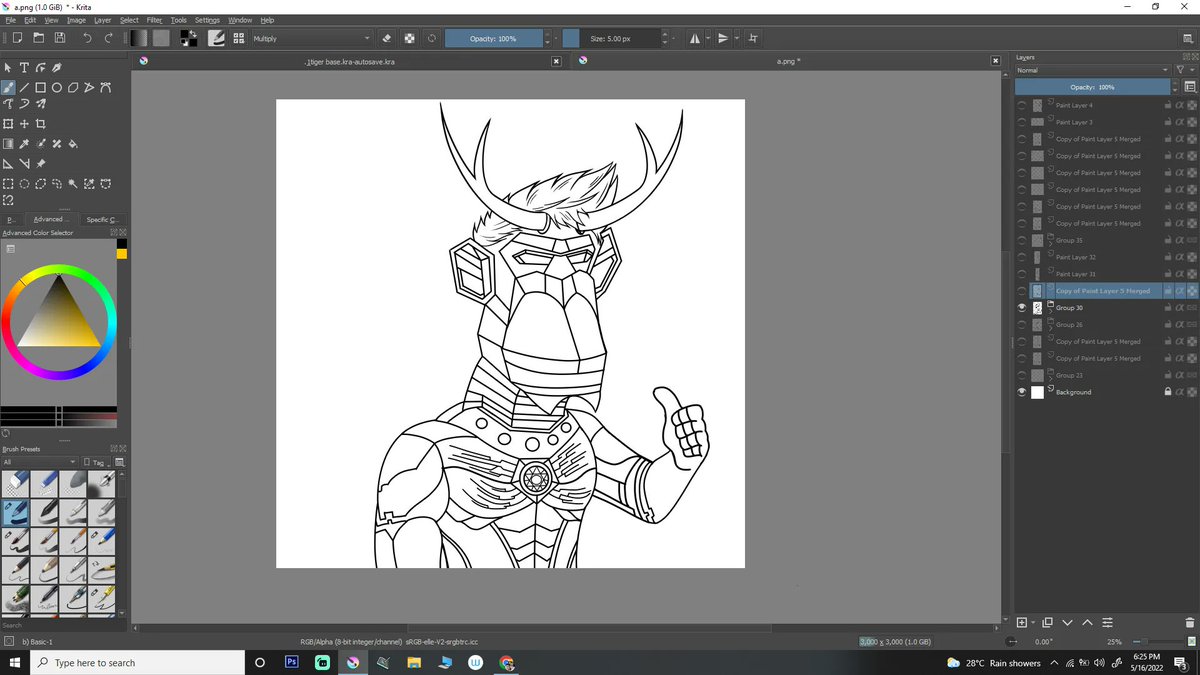Hide the Background layer
The width and height of the screenshot is (1200, 675).
(1021, 392)
